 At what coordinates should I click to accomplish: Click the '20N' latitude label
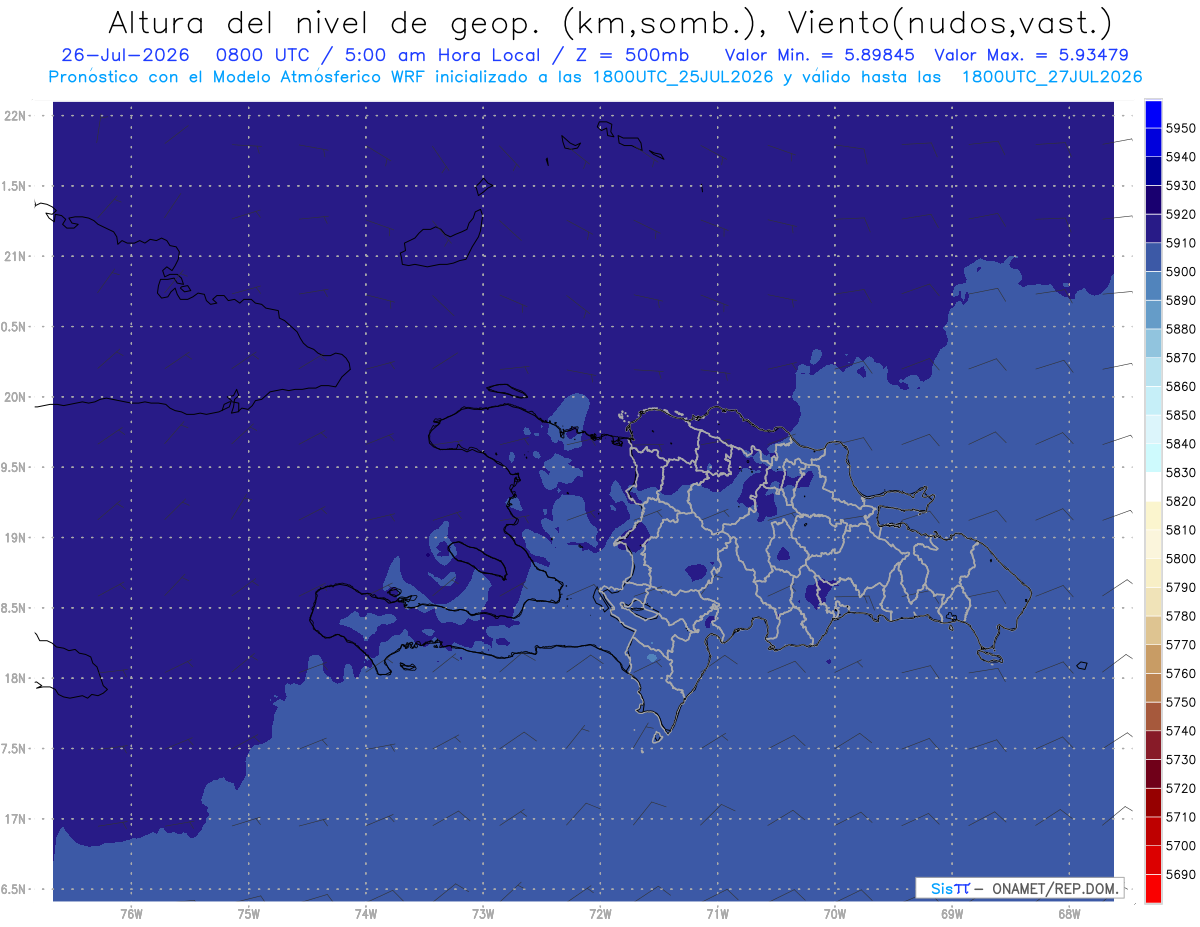pos(16,397)
